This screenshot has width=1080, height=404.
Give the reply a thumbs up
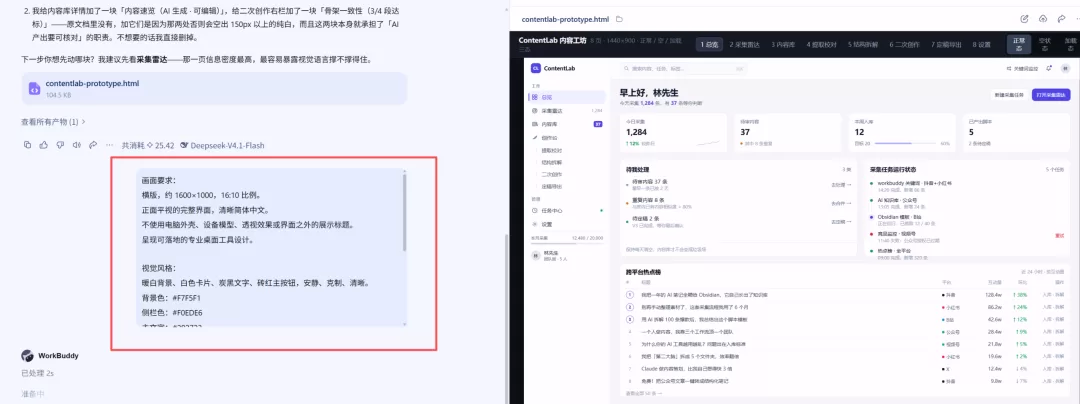43,145
